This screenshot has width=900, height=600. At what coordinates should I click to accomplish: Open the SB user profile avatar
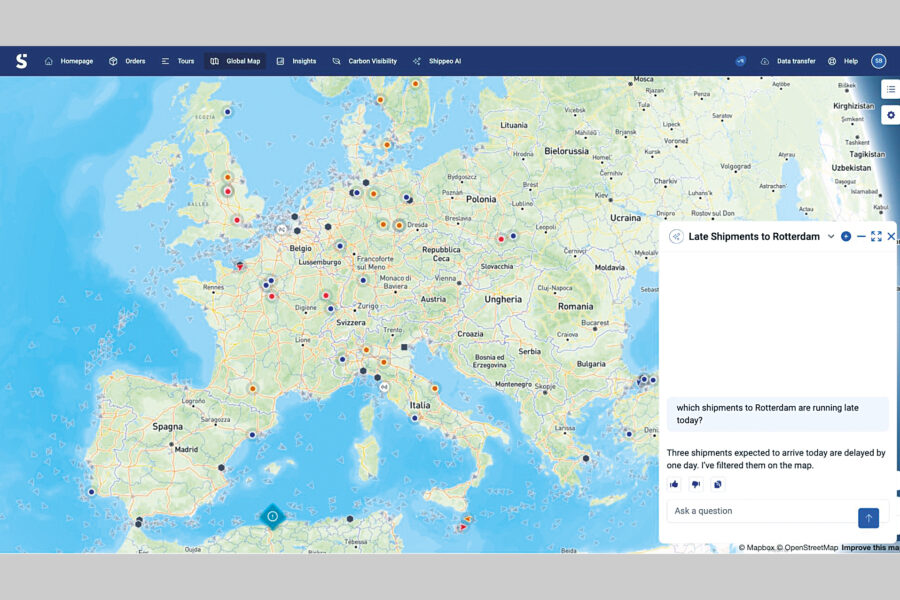click(878, 61)
